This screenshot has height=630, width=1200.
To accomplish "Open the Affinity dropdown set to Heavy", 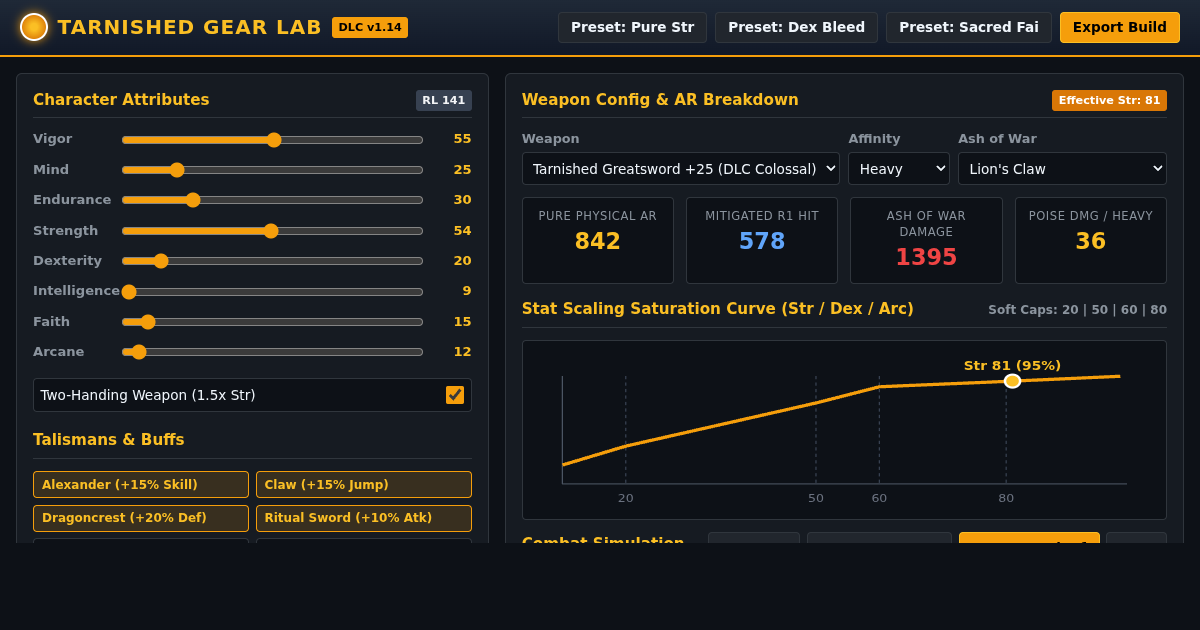I will pyautogui.click(x=899, y=169).
